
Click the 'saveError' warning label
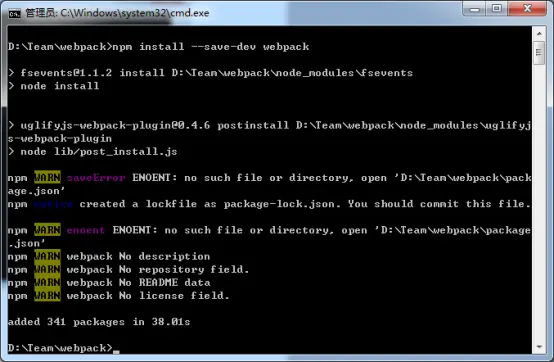click(x=96, y=178)
